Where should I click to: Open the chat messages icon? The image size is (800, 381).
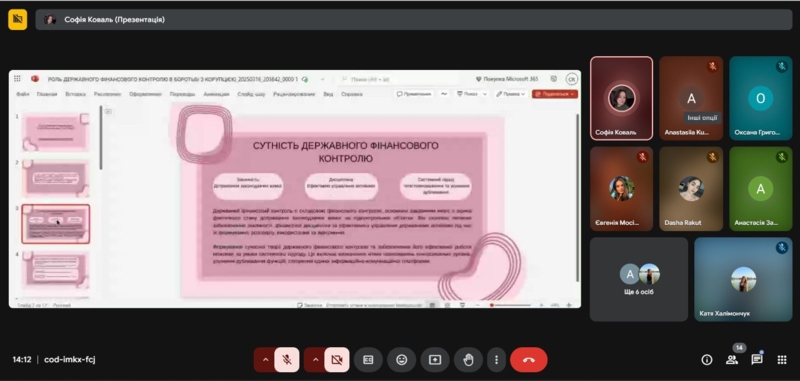pos(757,360)
